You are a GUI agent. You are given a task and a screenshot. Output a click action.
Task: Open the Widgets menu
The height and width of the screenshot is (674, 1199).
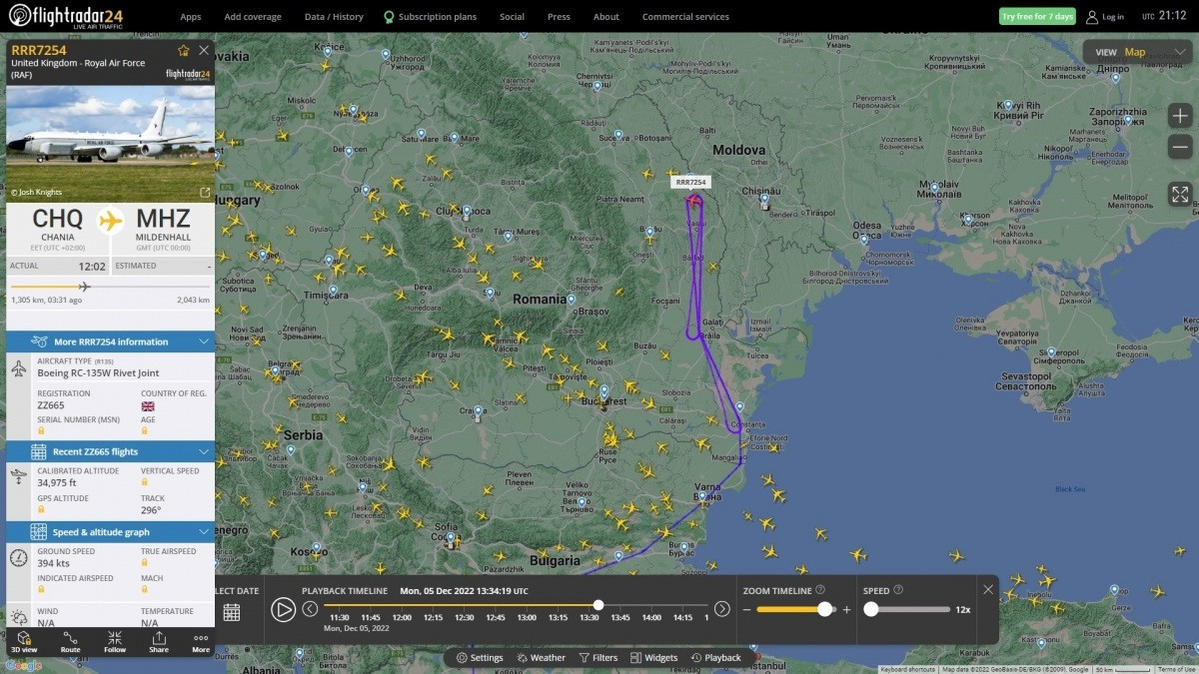coord(654,658)
